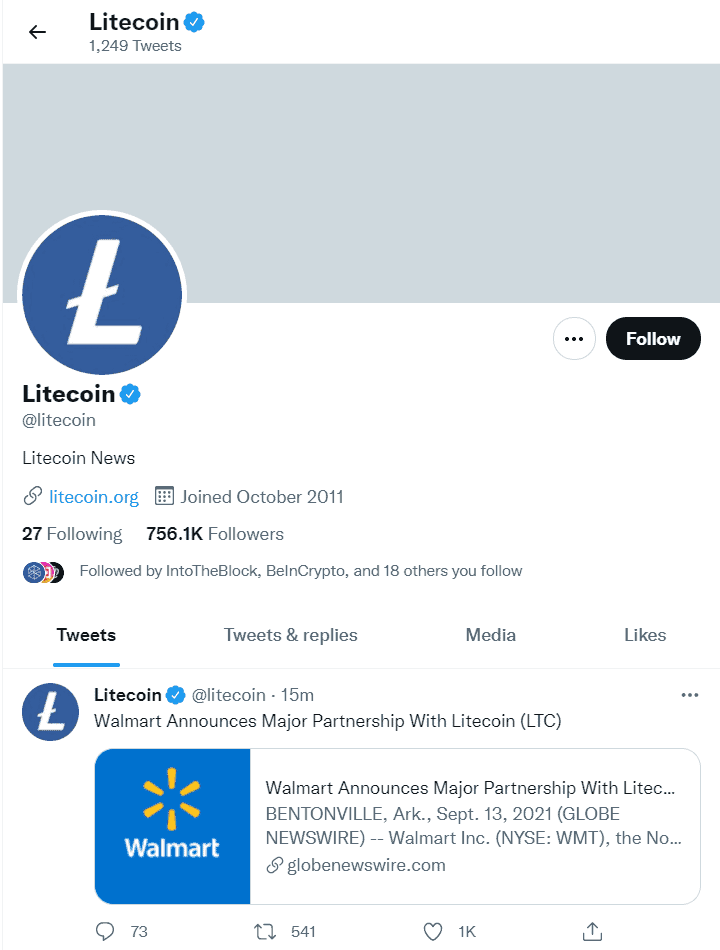Viewport: 720px width, 950px height.
Task: Open the profile more options button
Action: point(574,339)
